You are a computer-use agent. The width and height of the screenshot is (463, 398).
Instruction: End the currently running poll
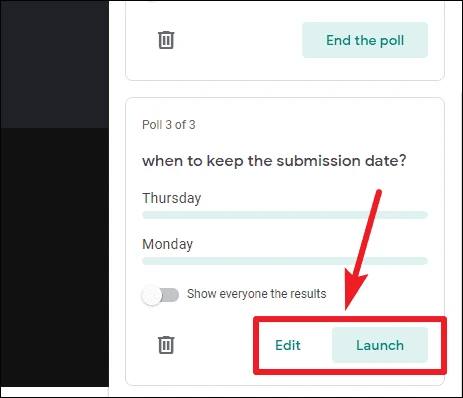[x=365, y=40]
